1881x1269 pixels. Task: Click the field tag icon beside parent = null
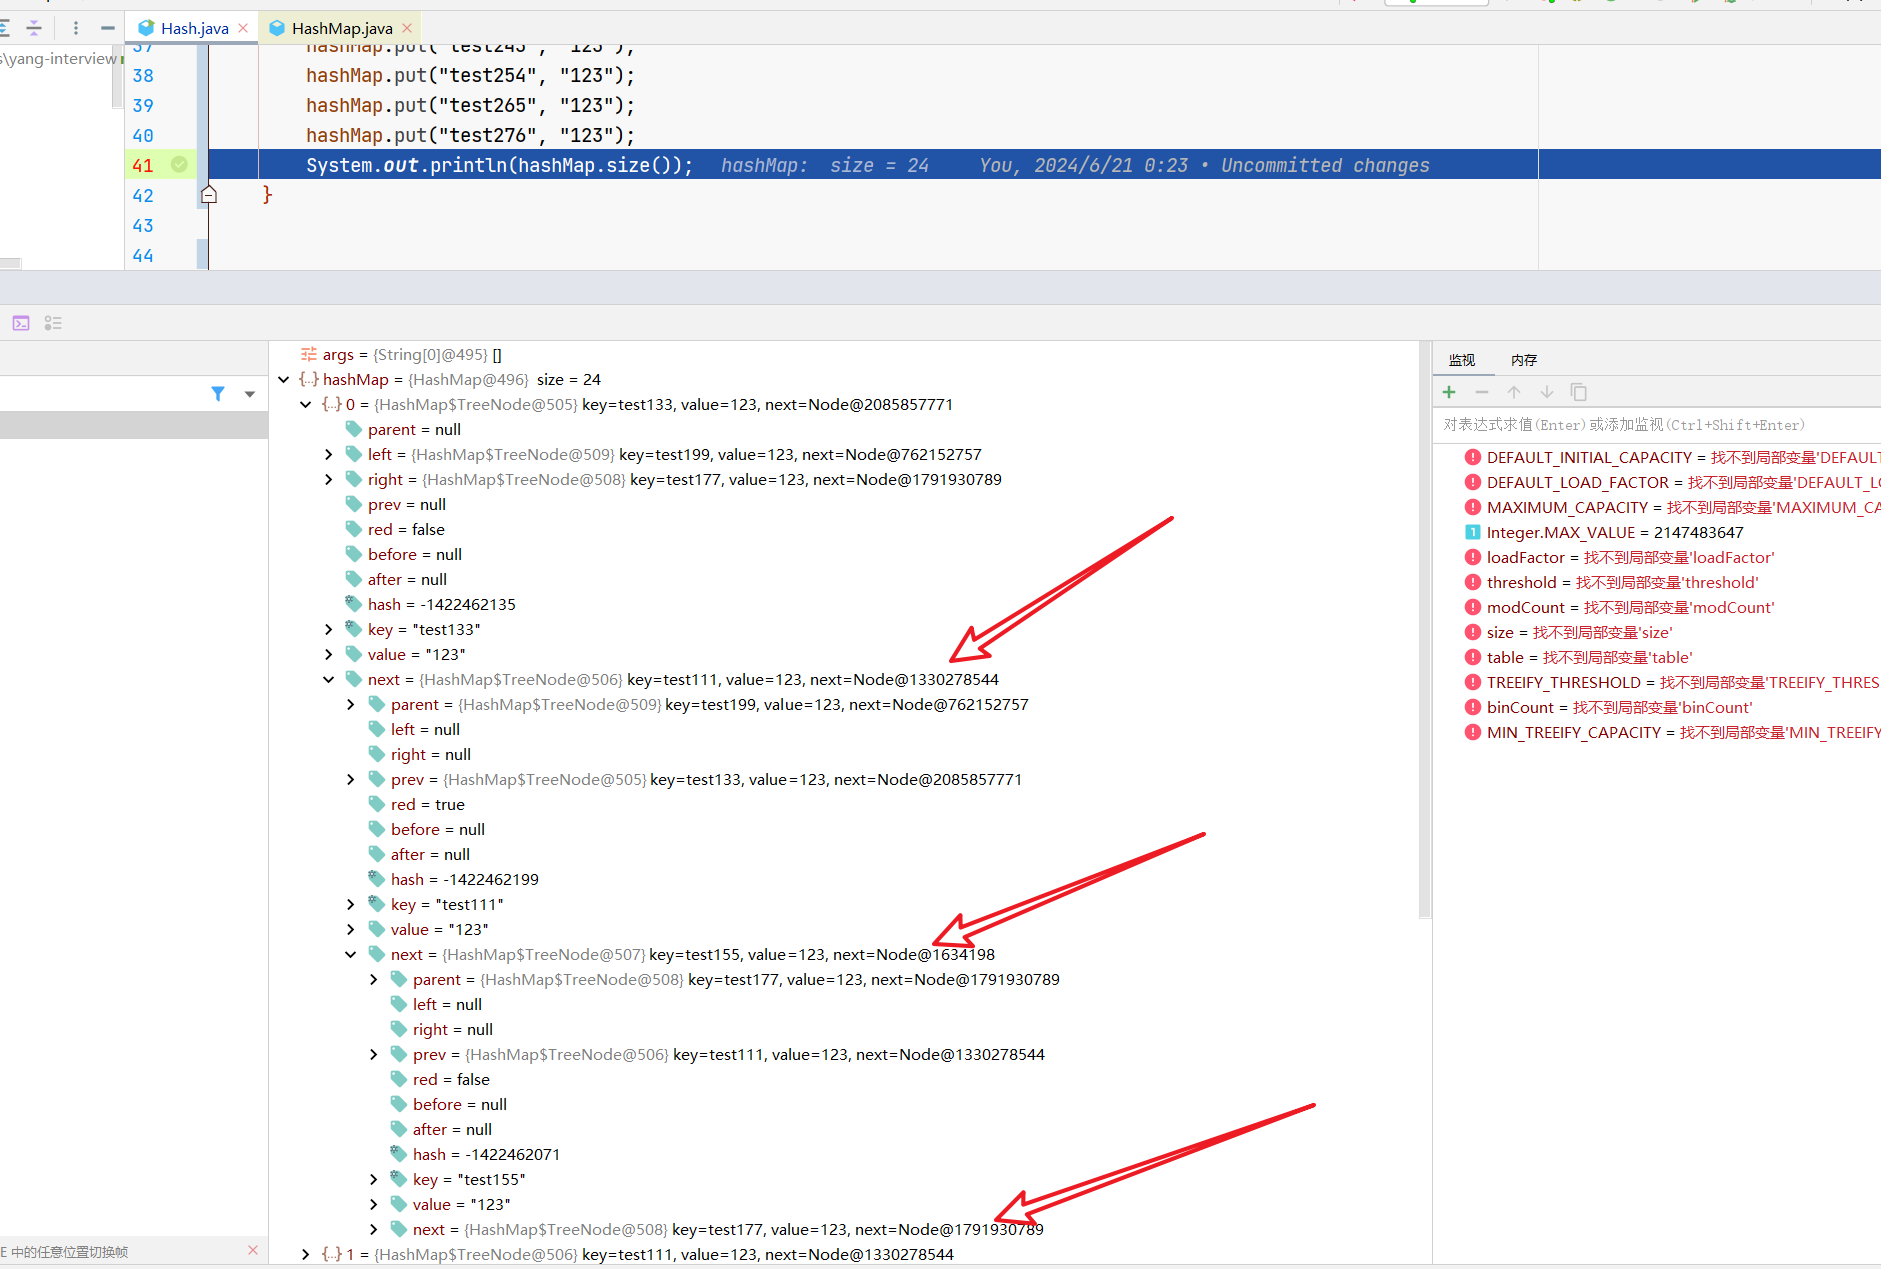point(354,429)
